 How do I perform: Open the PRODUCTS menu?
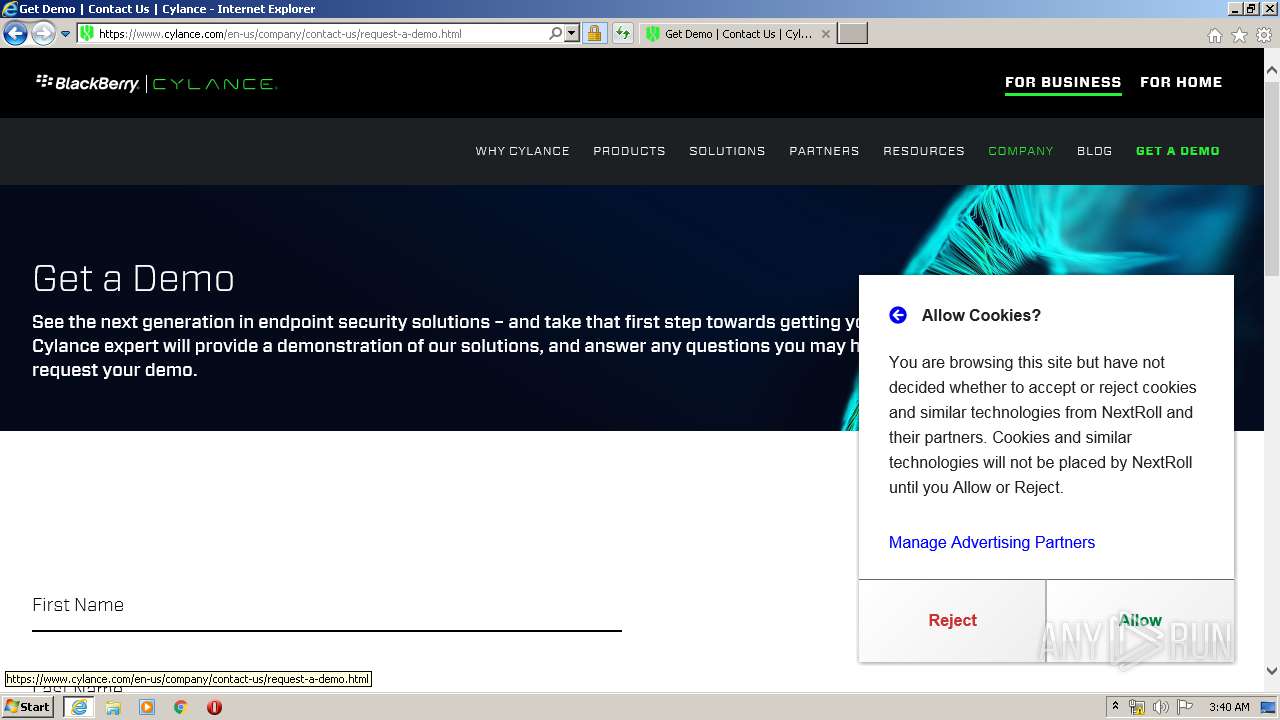[x=629, y=151]
